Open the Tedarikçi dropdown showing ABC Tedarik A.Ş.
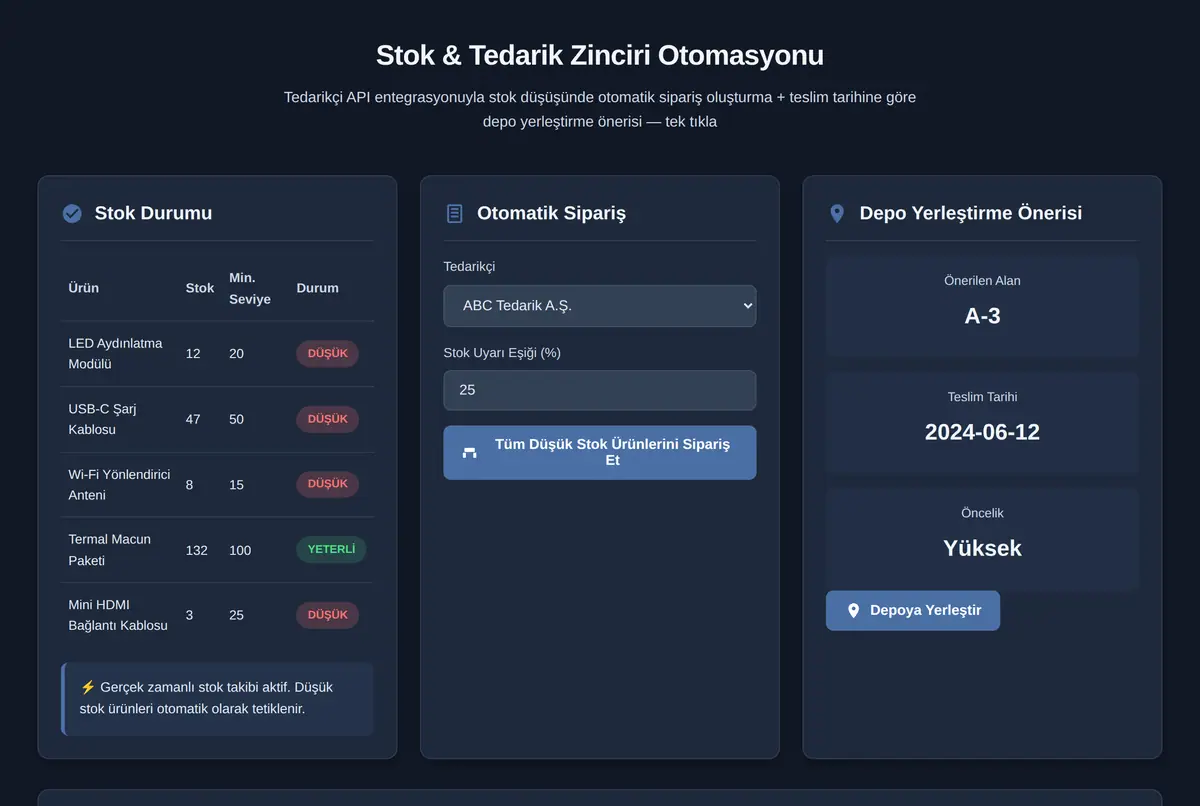Viewport: 1200px width, 806px height. (x=600, y=306)
